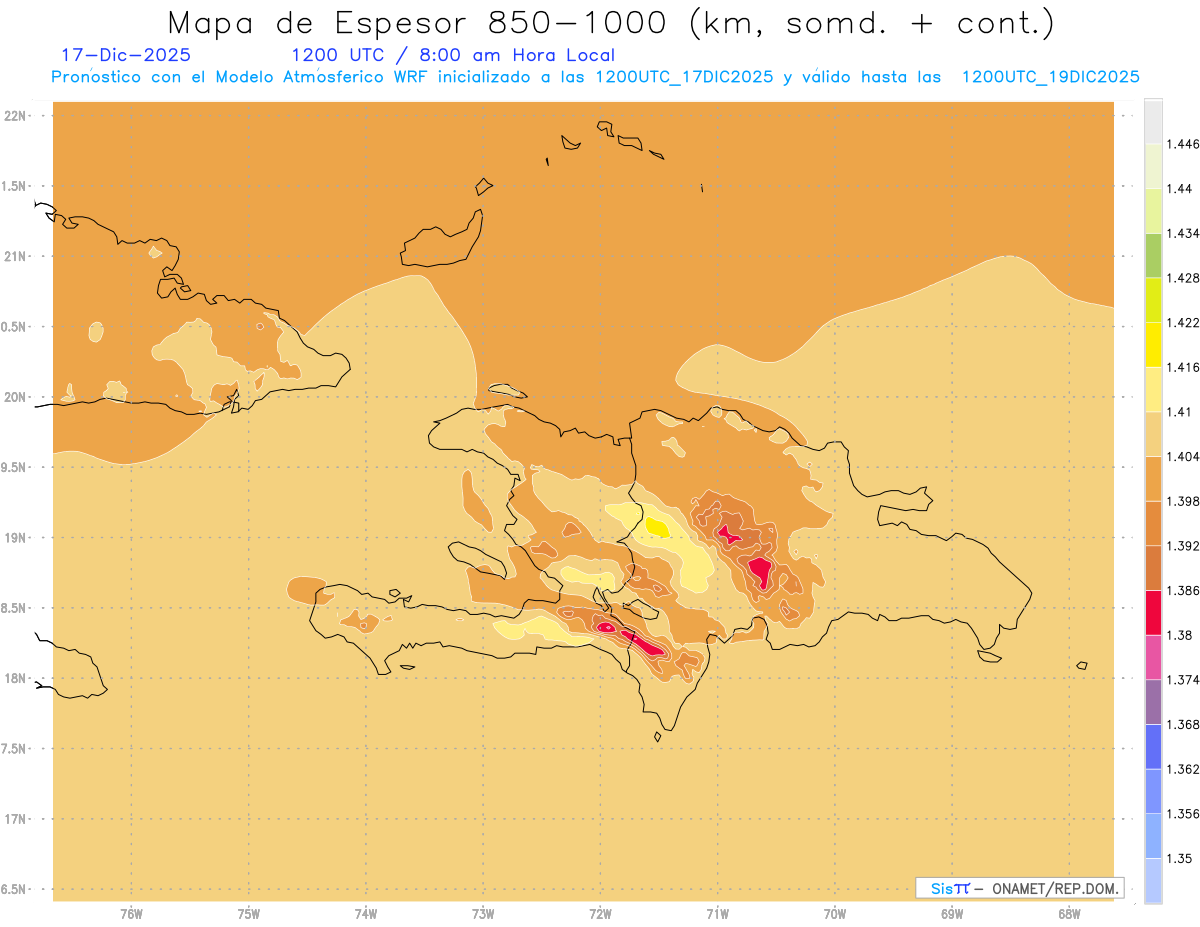Click the latitude label '17N'
This screenshot has height=927, width=1200.
click(x=15, y=819)
